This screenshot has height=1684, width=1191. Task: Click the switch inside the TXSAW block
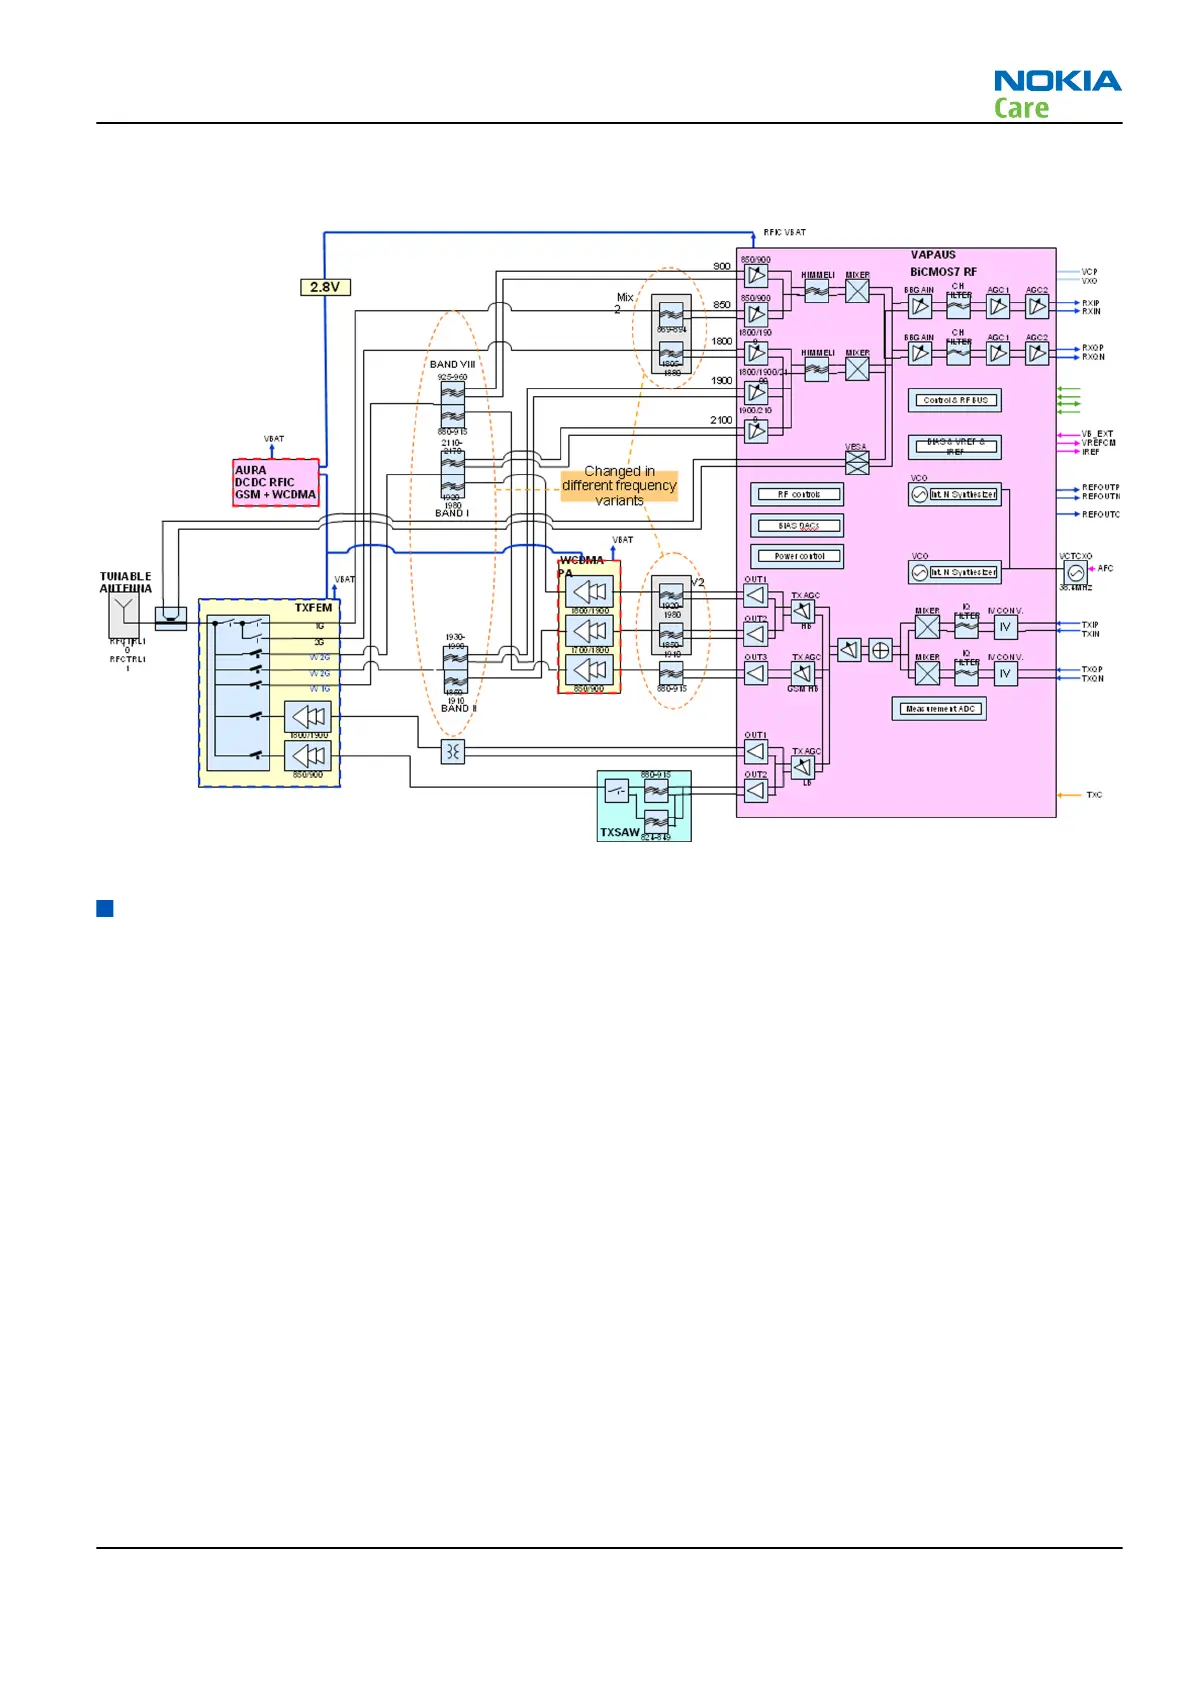tap(617, 791)
